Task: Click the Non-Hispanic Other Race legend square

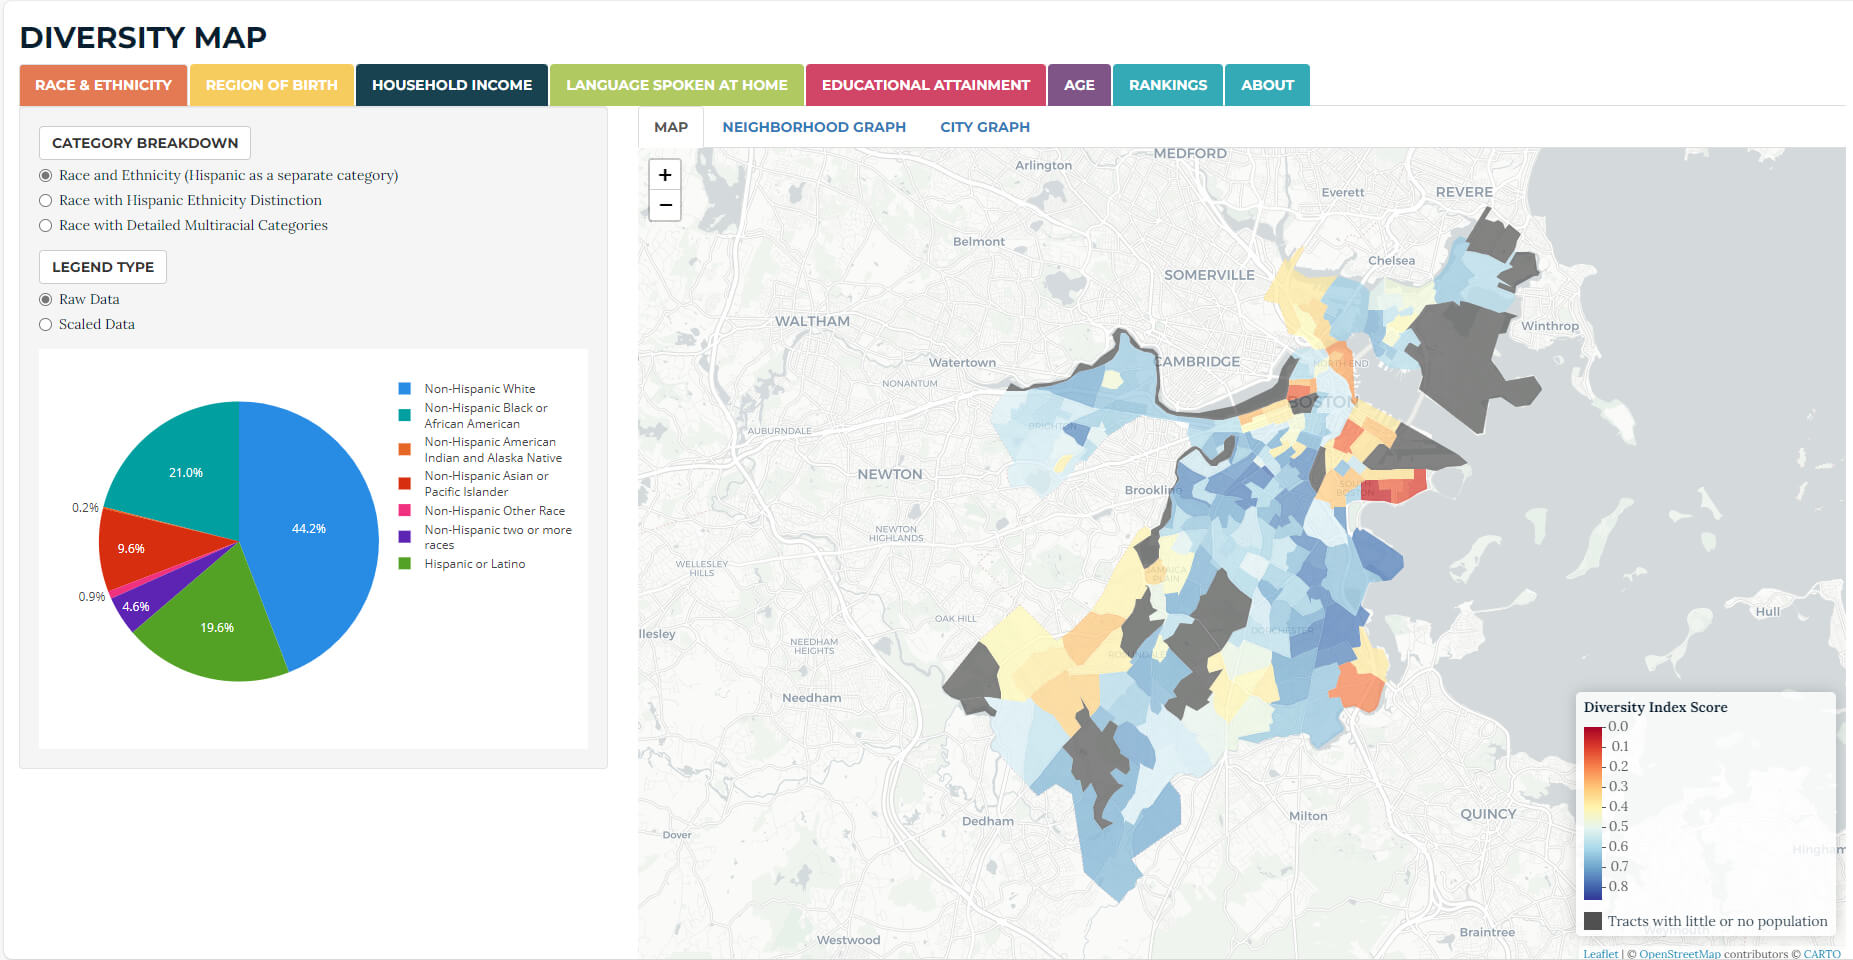Action: pos(405,511)
